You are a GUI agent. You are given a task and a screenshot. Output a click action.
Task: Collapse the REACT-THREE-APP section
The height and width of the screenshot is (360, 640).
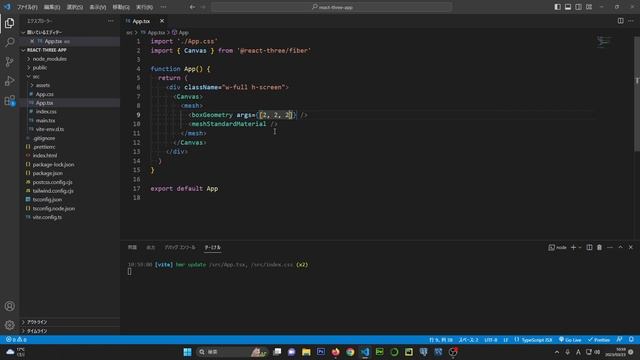(x=47, y=50)
